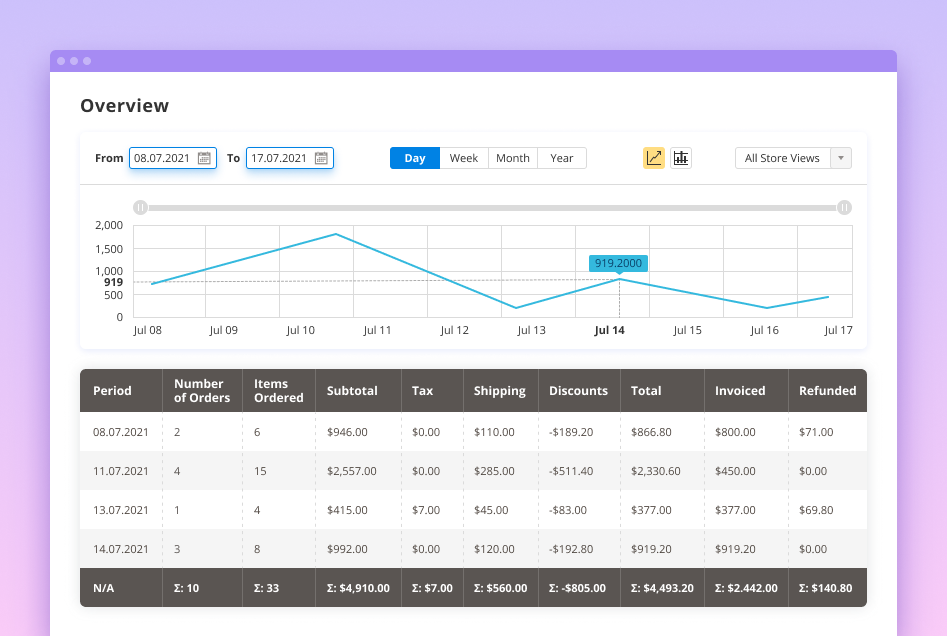The height and width of the screenshot is (636, 947).
Task: Click the left range slider handle
Action: click(141, 207)
